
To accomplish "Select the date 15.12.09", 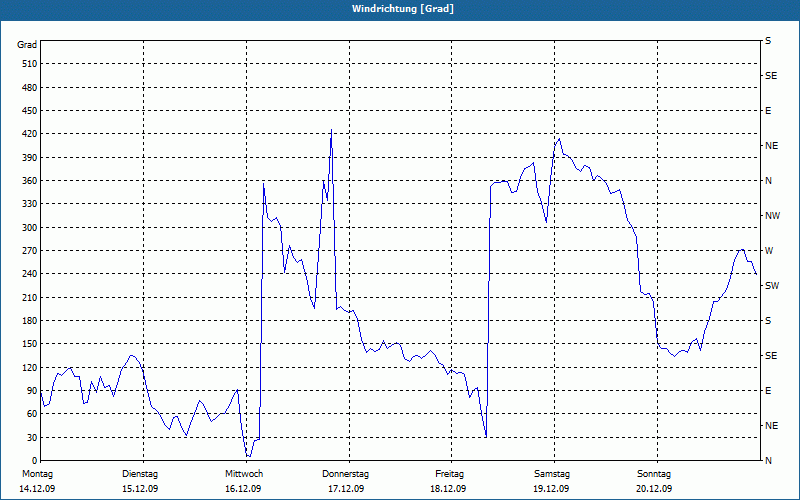I will [140, 489].
